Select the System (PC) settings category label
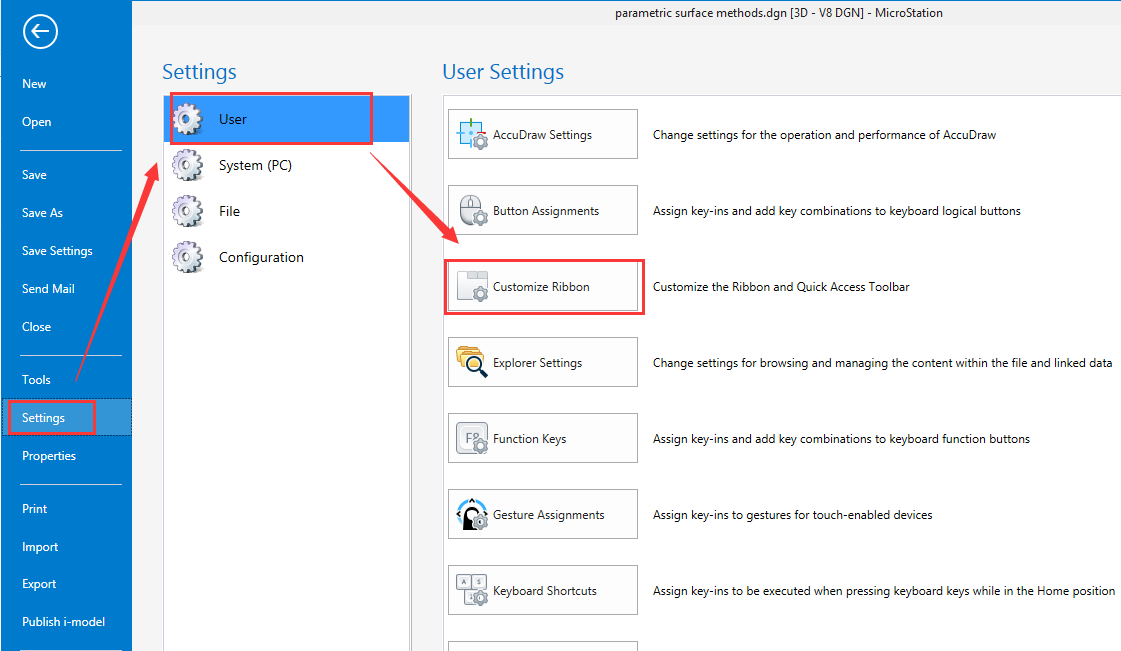 pos(255,165)
